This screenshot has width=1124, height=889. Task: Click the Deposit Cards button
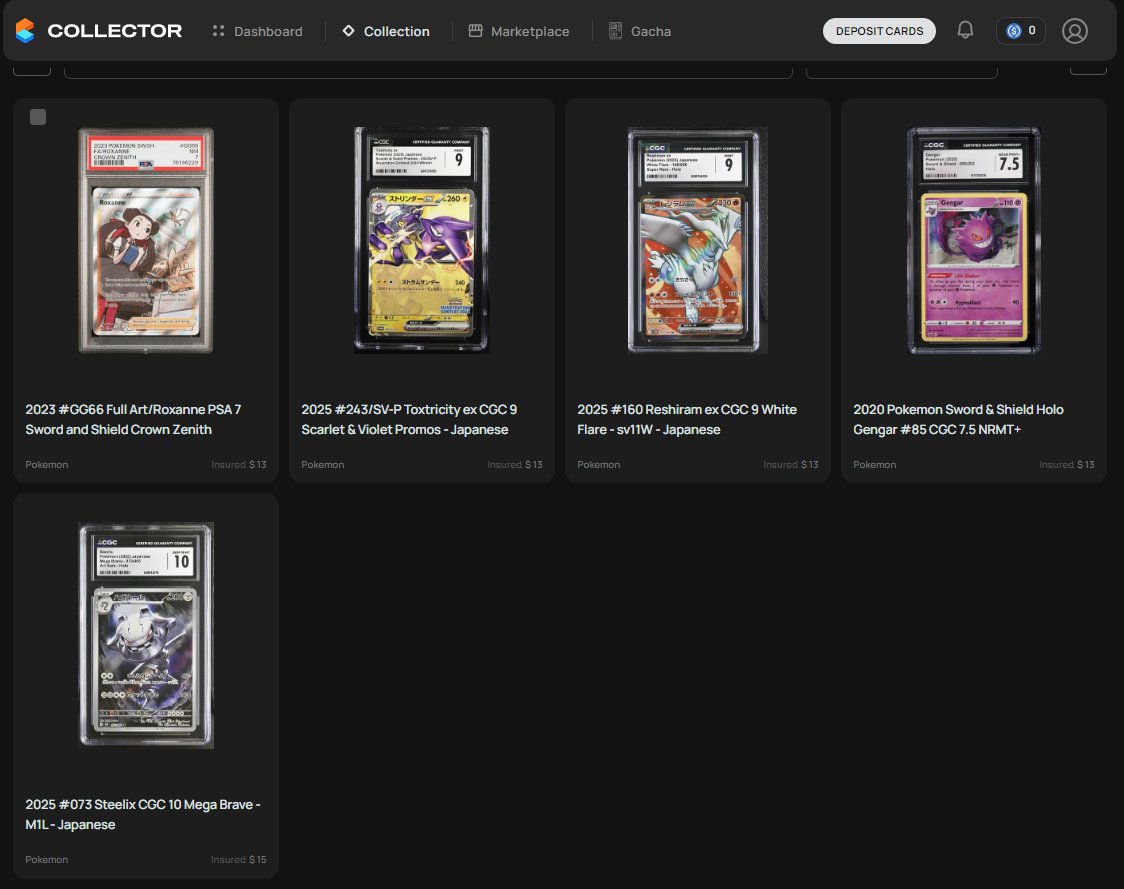coord(879,31)
